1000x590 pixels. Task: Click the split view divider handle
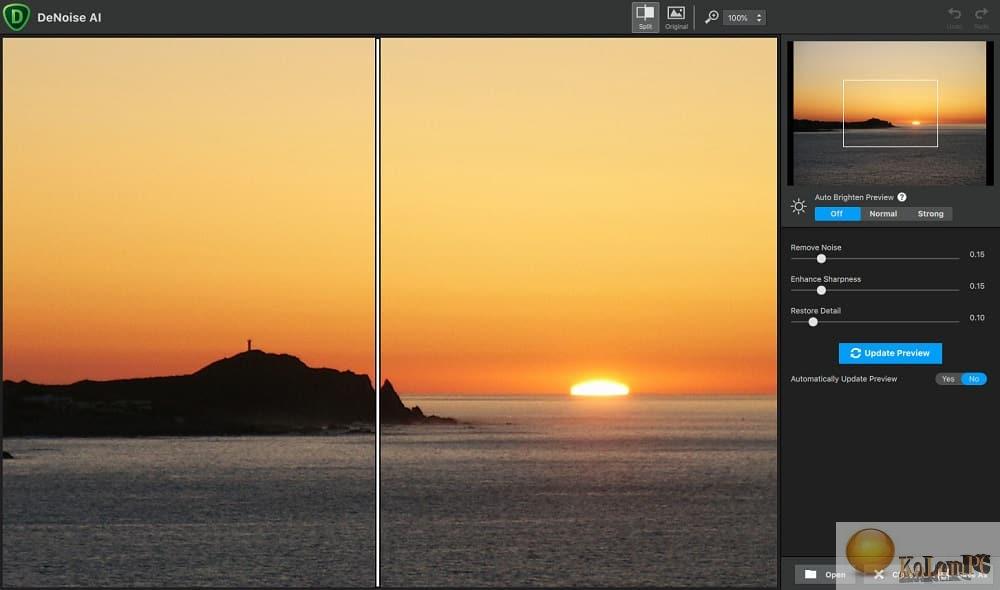coord(378,312)
